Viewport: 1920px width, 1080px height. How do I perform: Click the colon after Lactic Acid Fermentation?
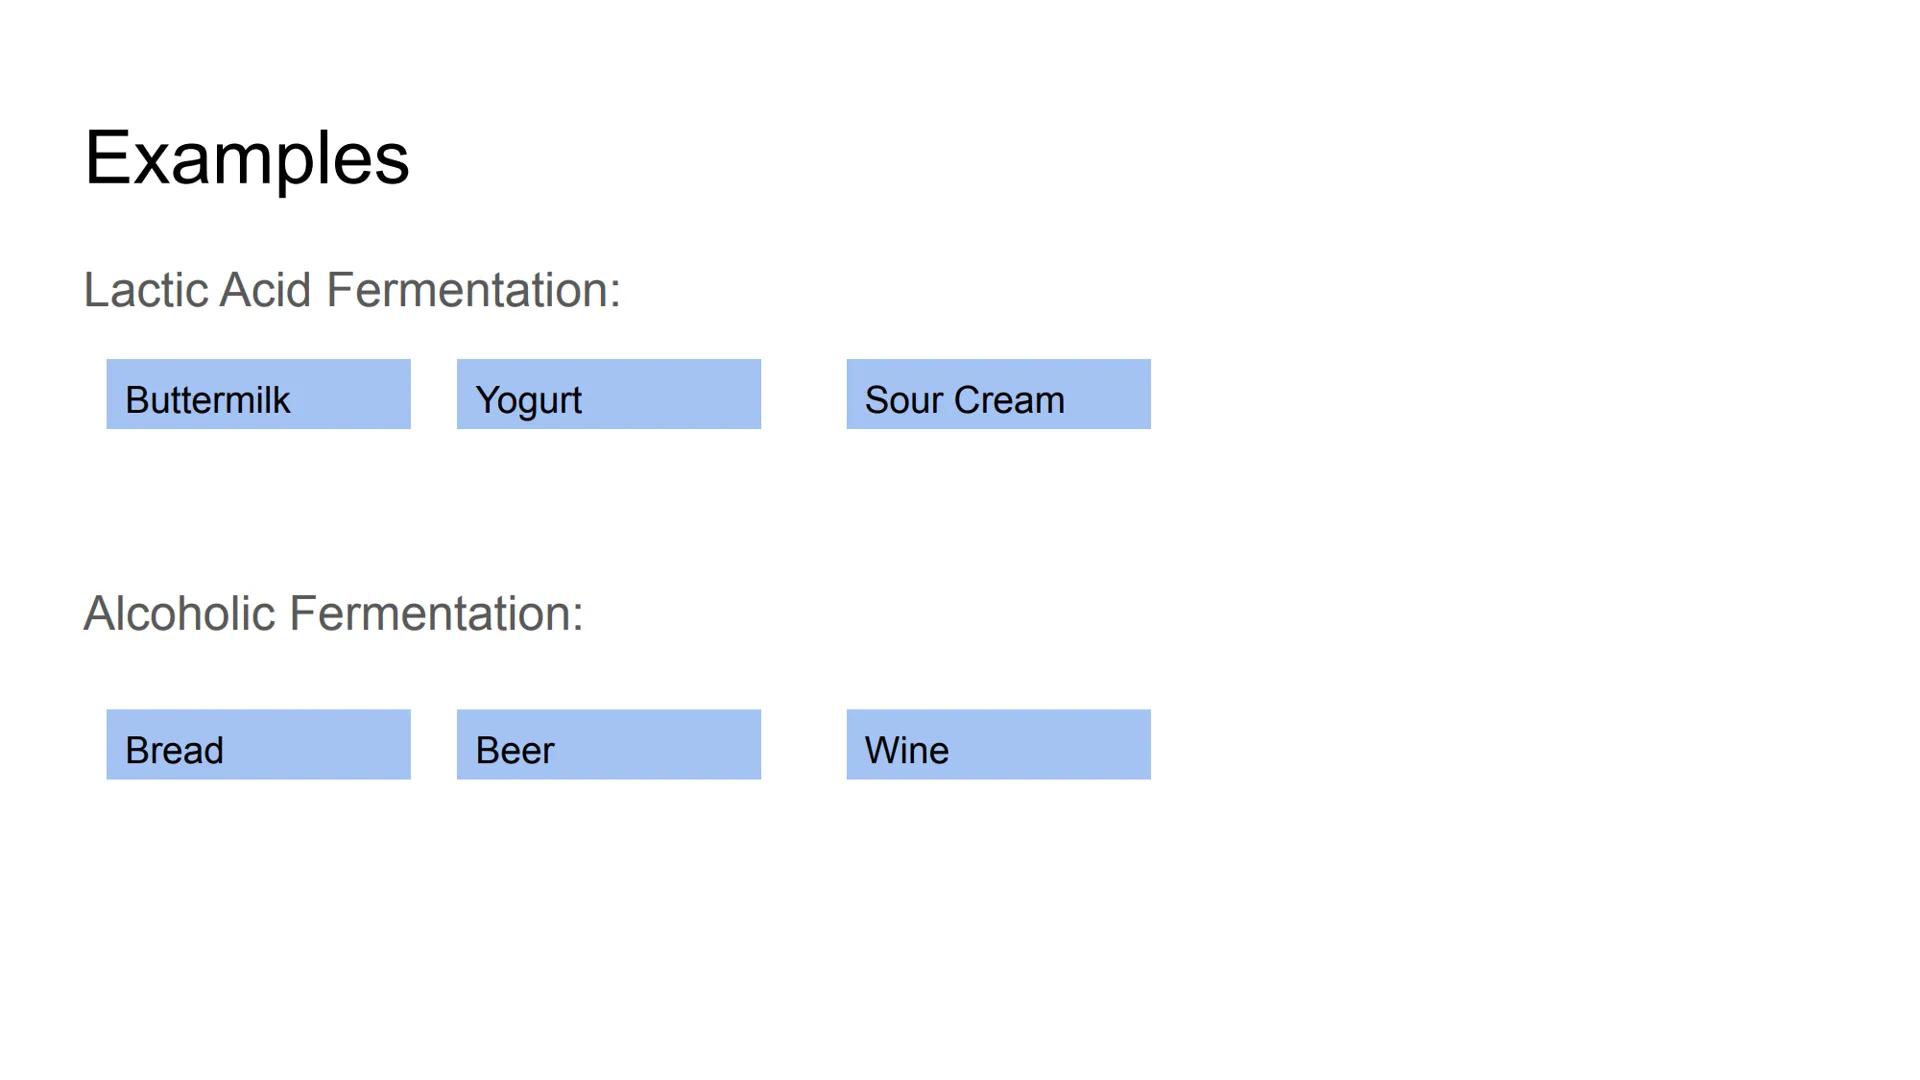615,292
